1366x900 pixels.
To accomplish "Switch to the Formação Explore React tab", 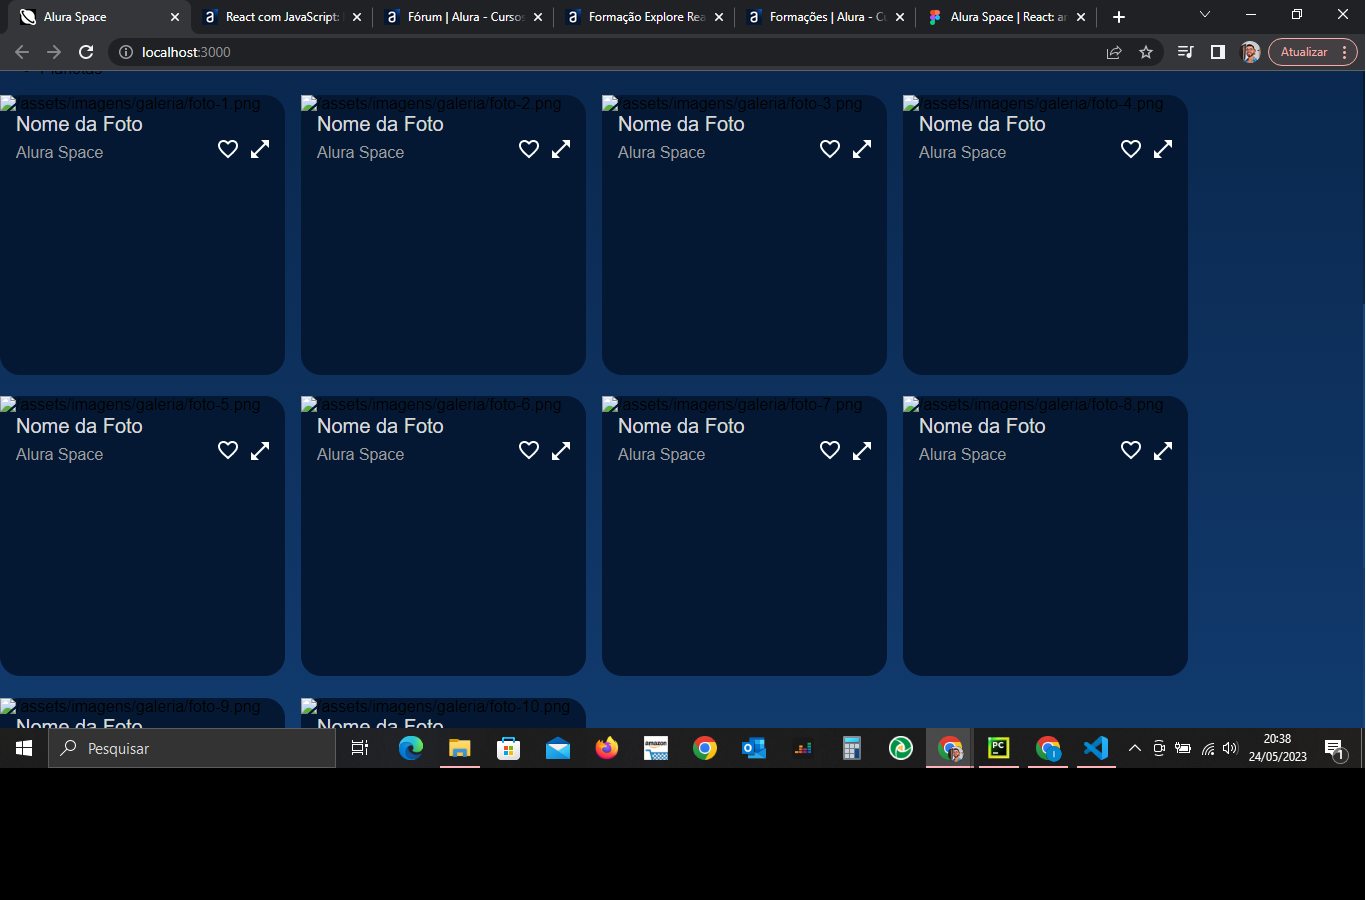I will [645, 17].
